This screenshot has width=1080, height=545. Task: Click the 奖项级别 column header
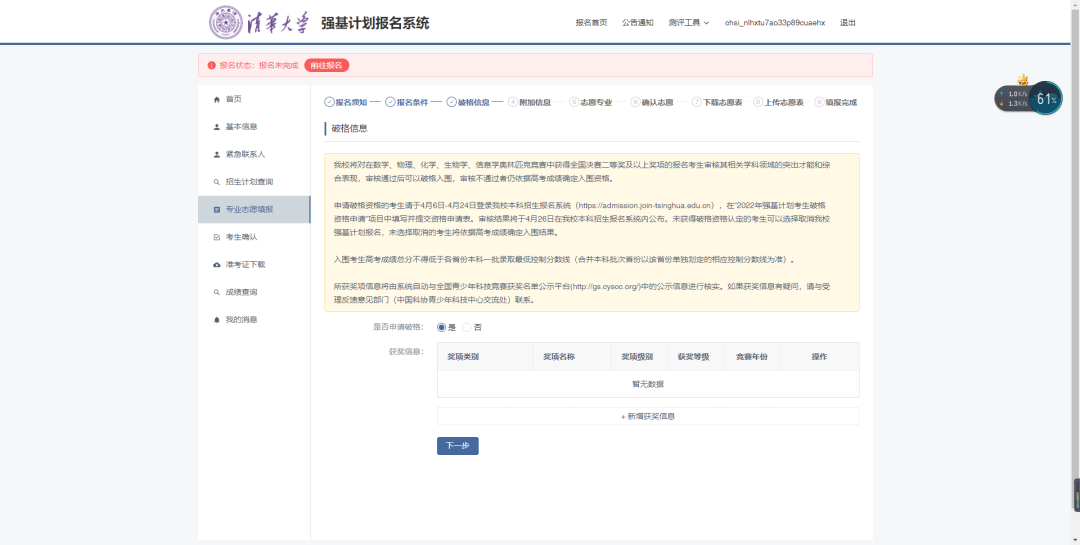tap(637, 357)
